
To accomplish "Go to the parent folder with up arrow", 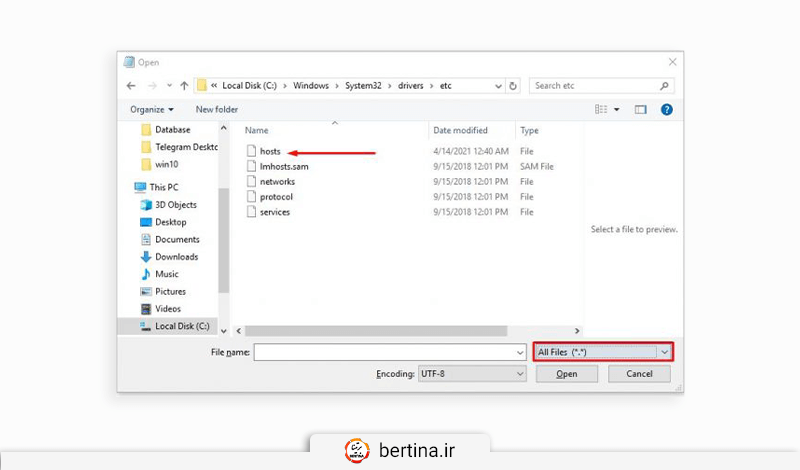I will coord(184,86).
